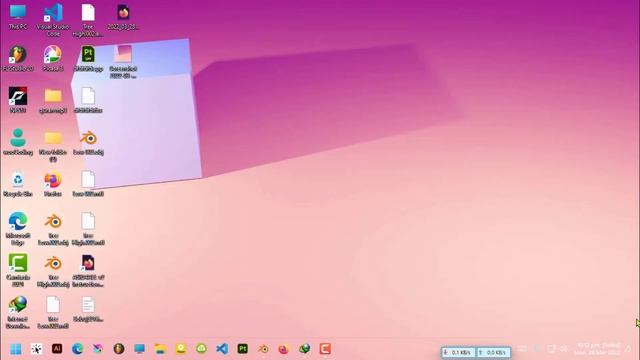Select the text document icon in the bottom desktop row
This screenshot has height=360, width=640.
click(88, 309)
